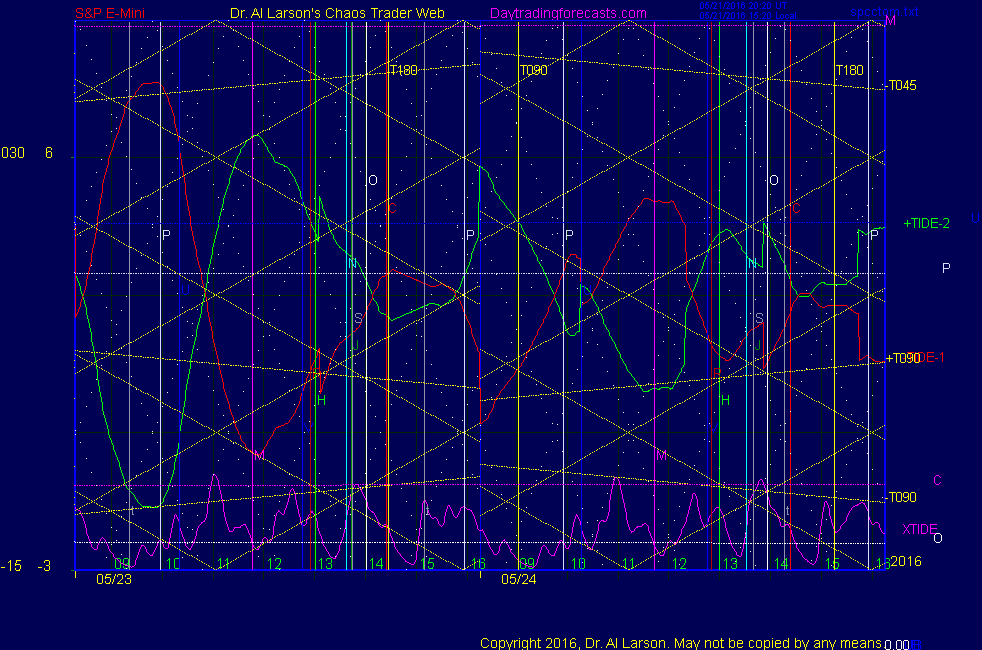
Task: Click the +T090 label on right edge
Action: tap(902, 358)
